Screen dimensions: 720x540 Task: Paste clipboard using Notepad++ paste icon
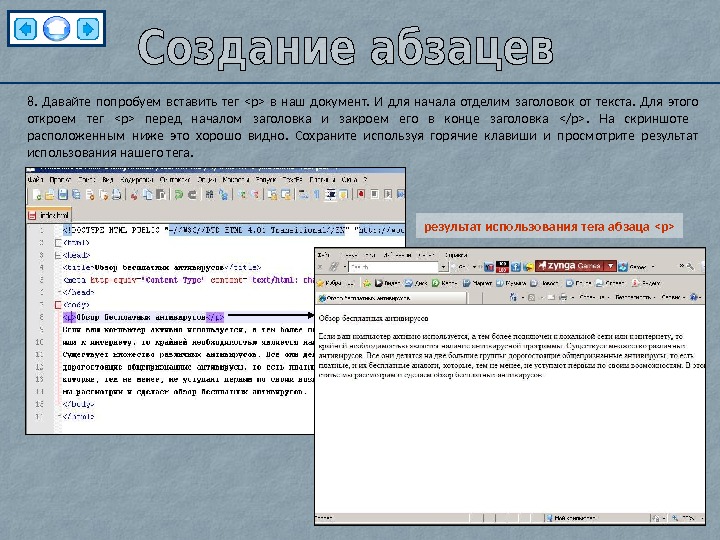click(x=161, y=195)
